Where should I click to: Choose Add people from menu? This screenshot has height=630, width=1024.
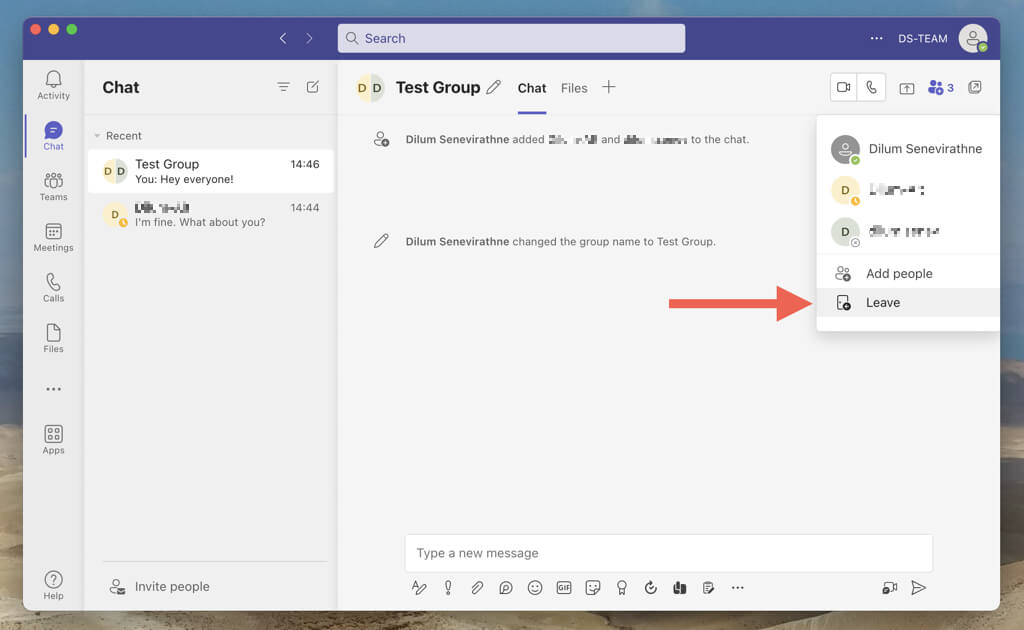click(x=908, y=274)
